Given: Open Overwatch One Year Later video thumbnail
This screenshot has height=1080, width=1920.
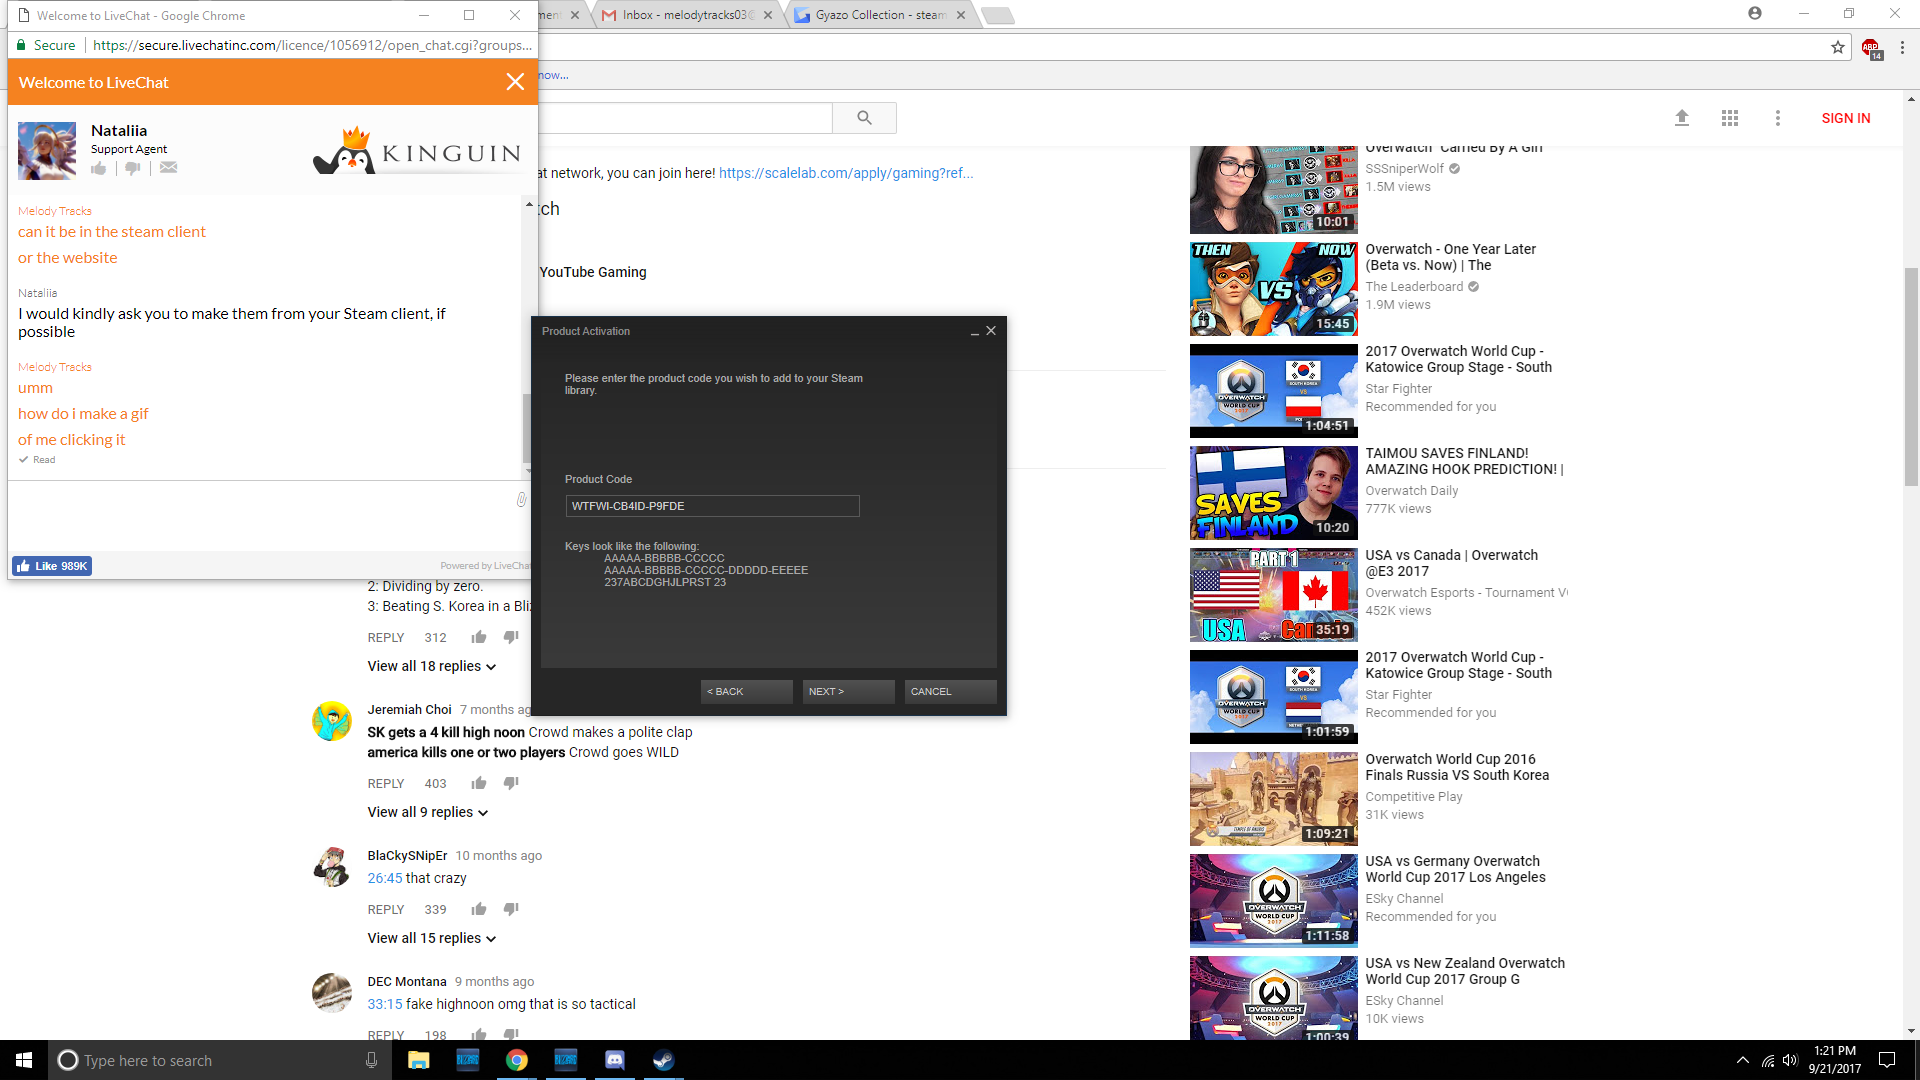Looking at the screenshot, I should point(1273,289).
